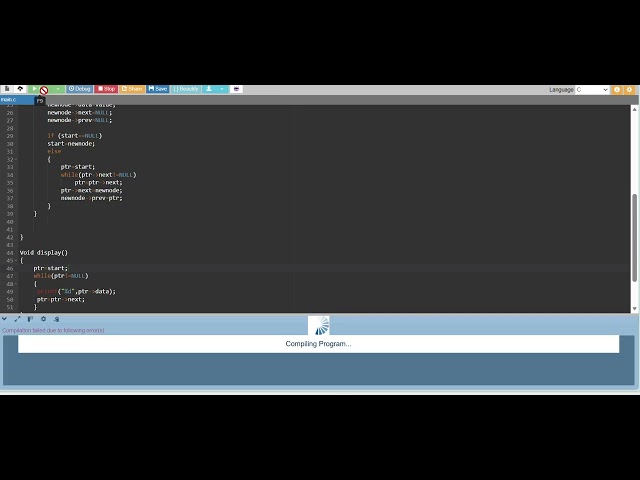Click the 'Compilation failed' error message text
This screenshot has height=480, width=640.
coord(53,331)
